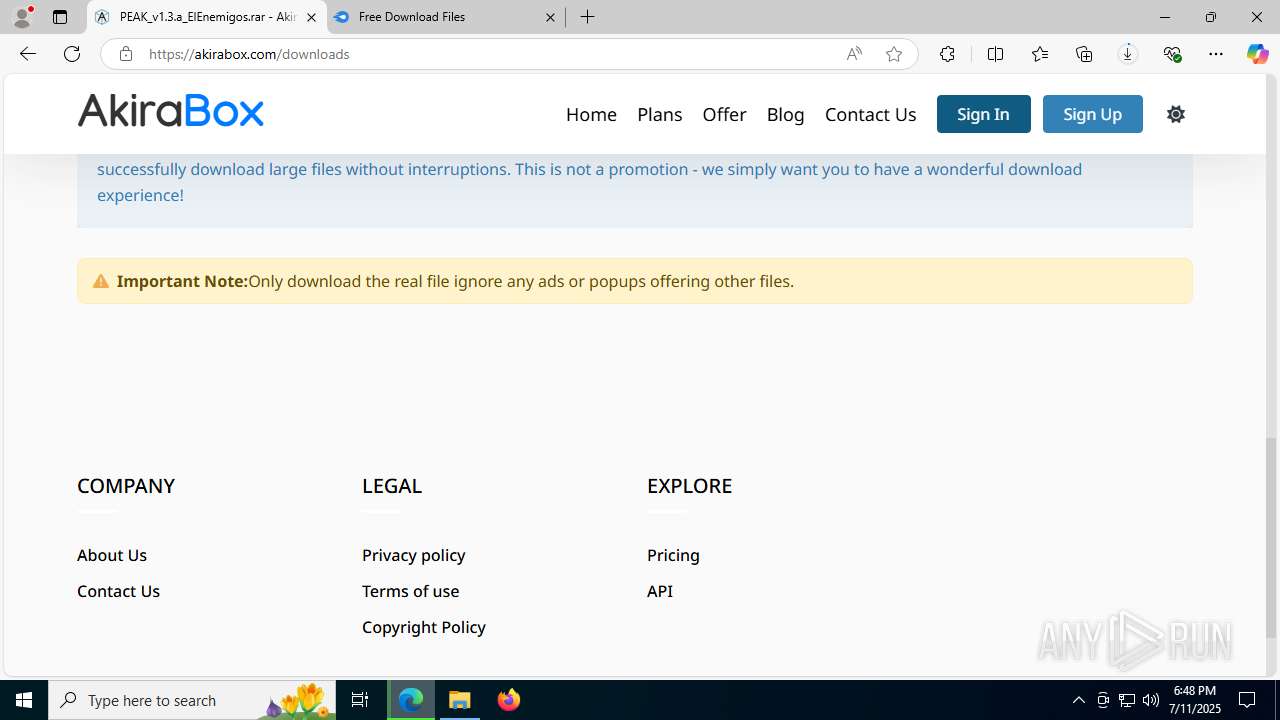The image size is (1280, 720).
Task: Click the browser Back arrow
Action: (28, 54)
